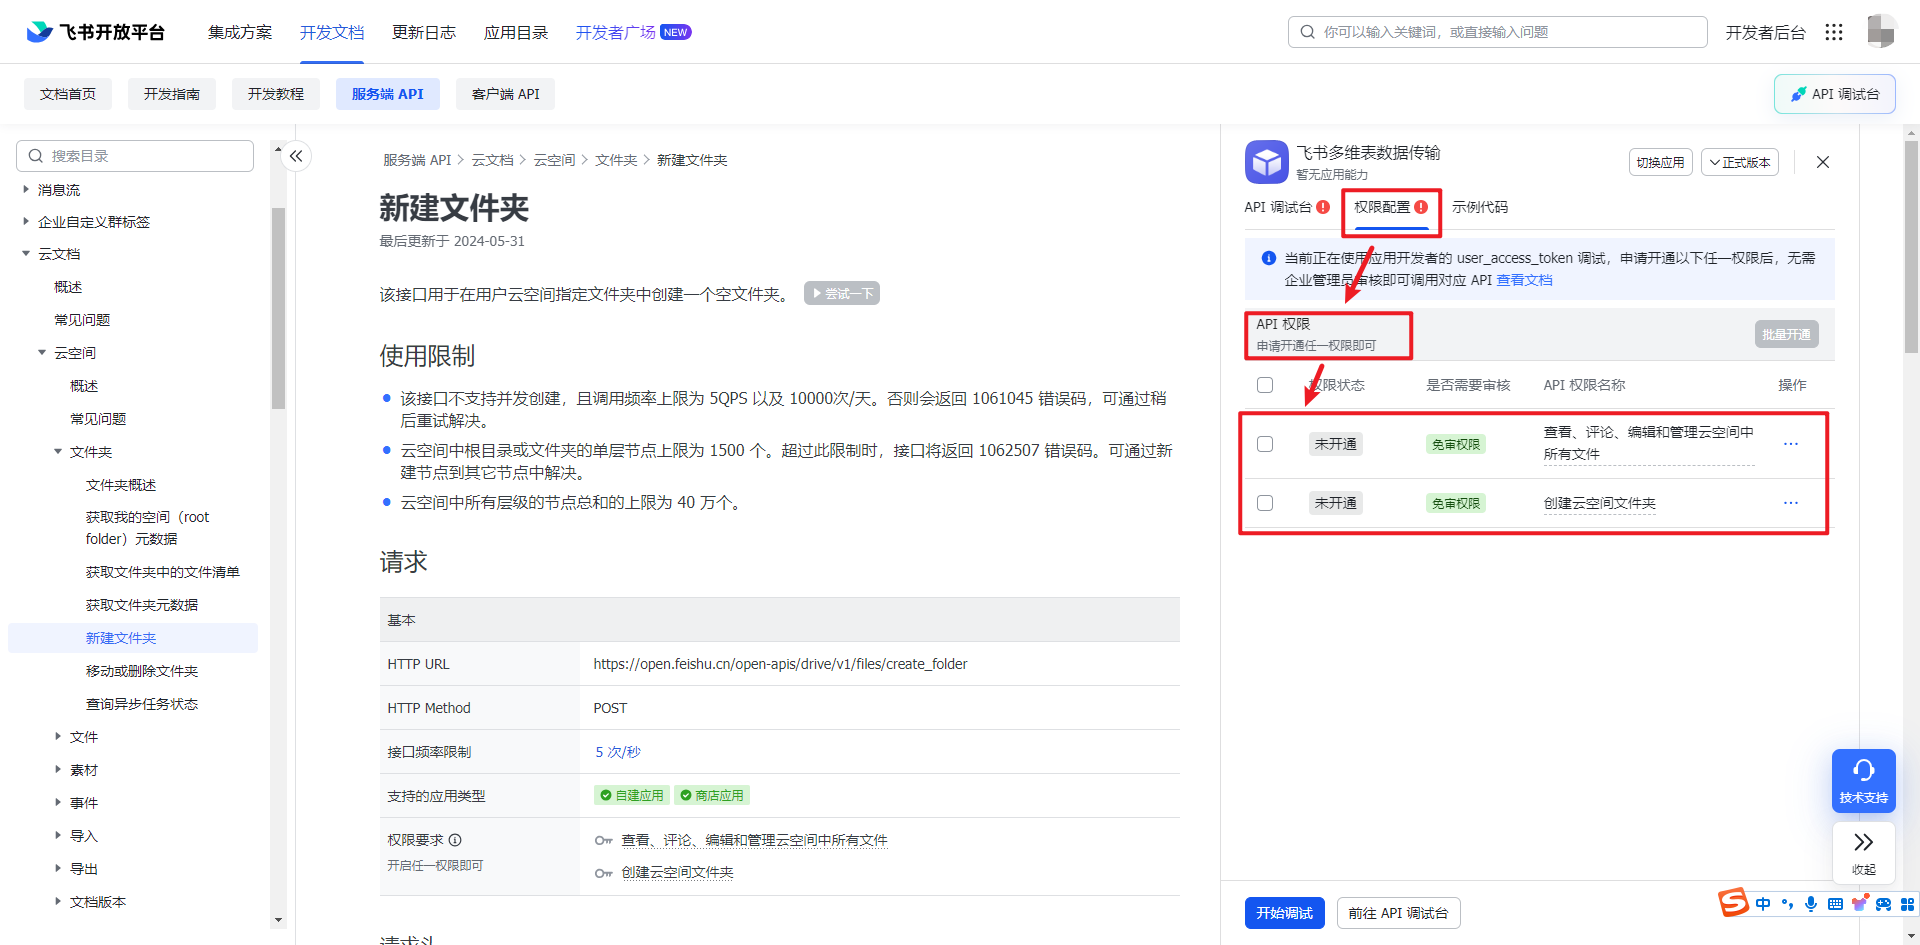Toggle Sogou Chinese/English mode 中

[1763, 904]
